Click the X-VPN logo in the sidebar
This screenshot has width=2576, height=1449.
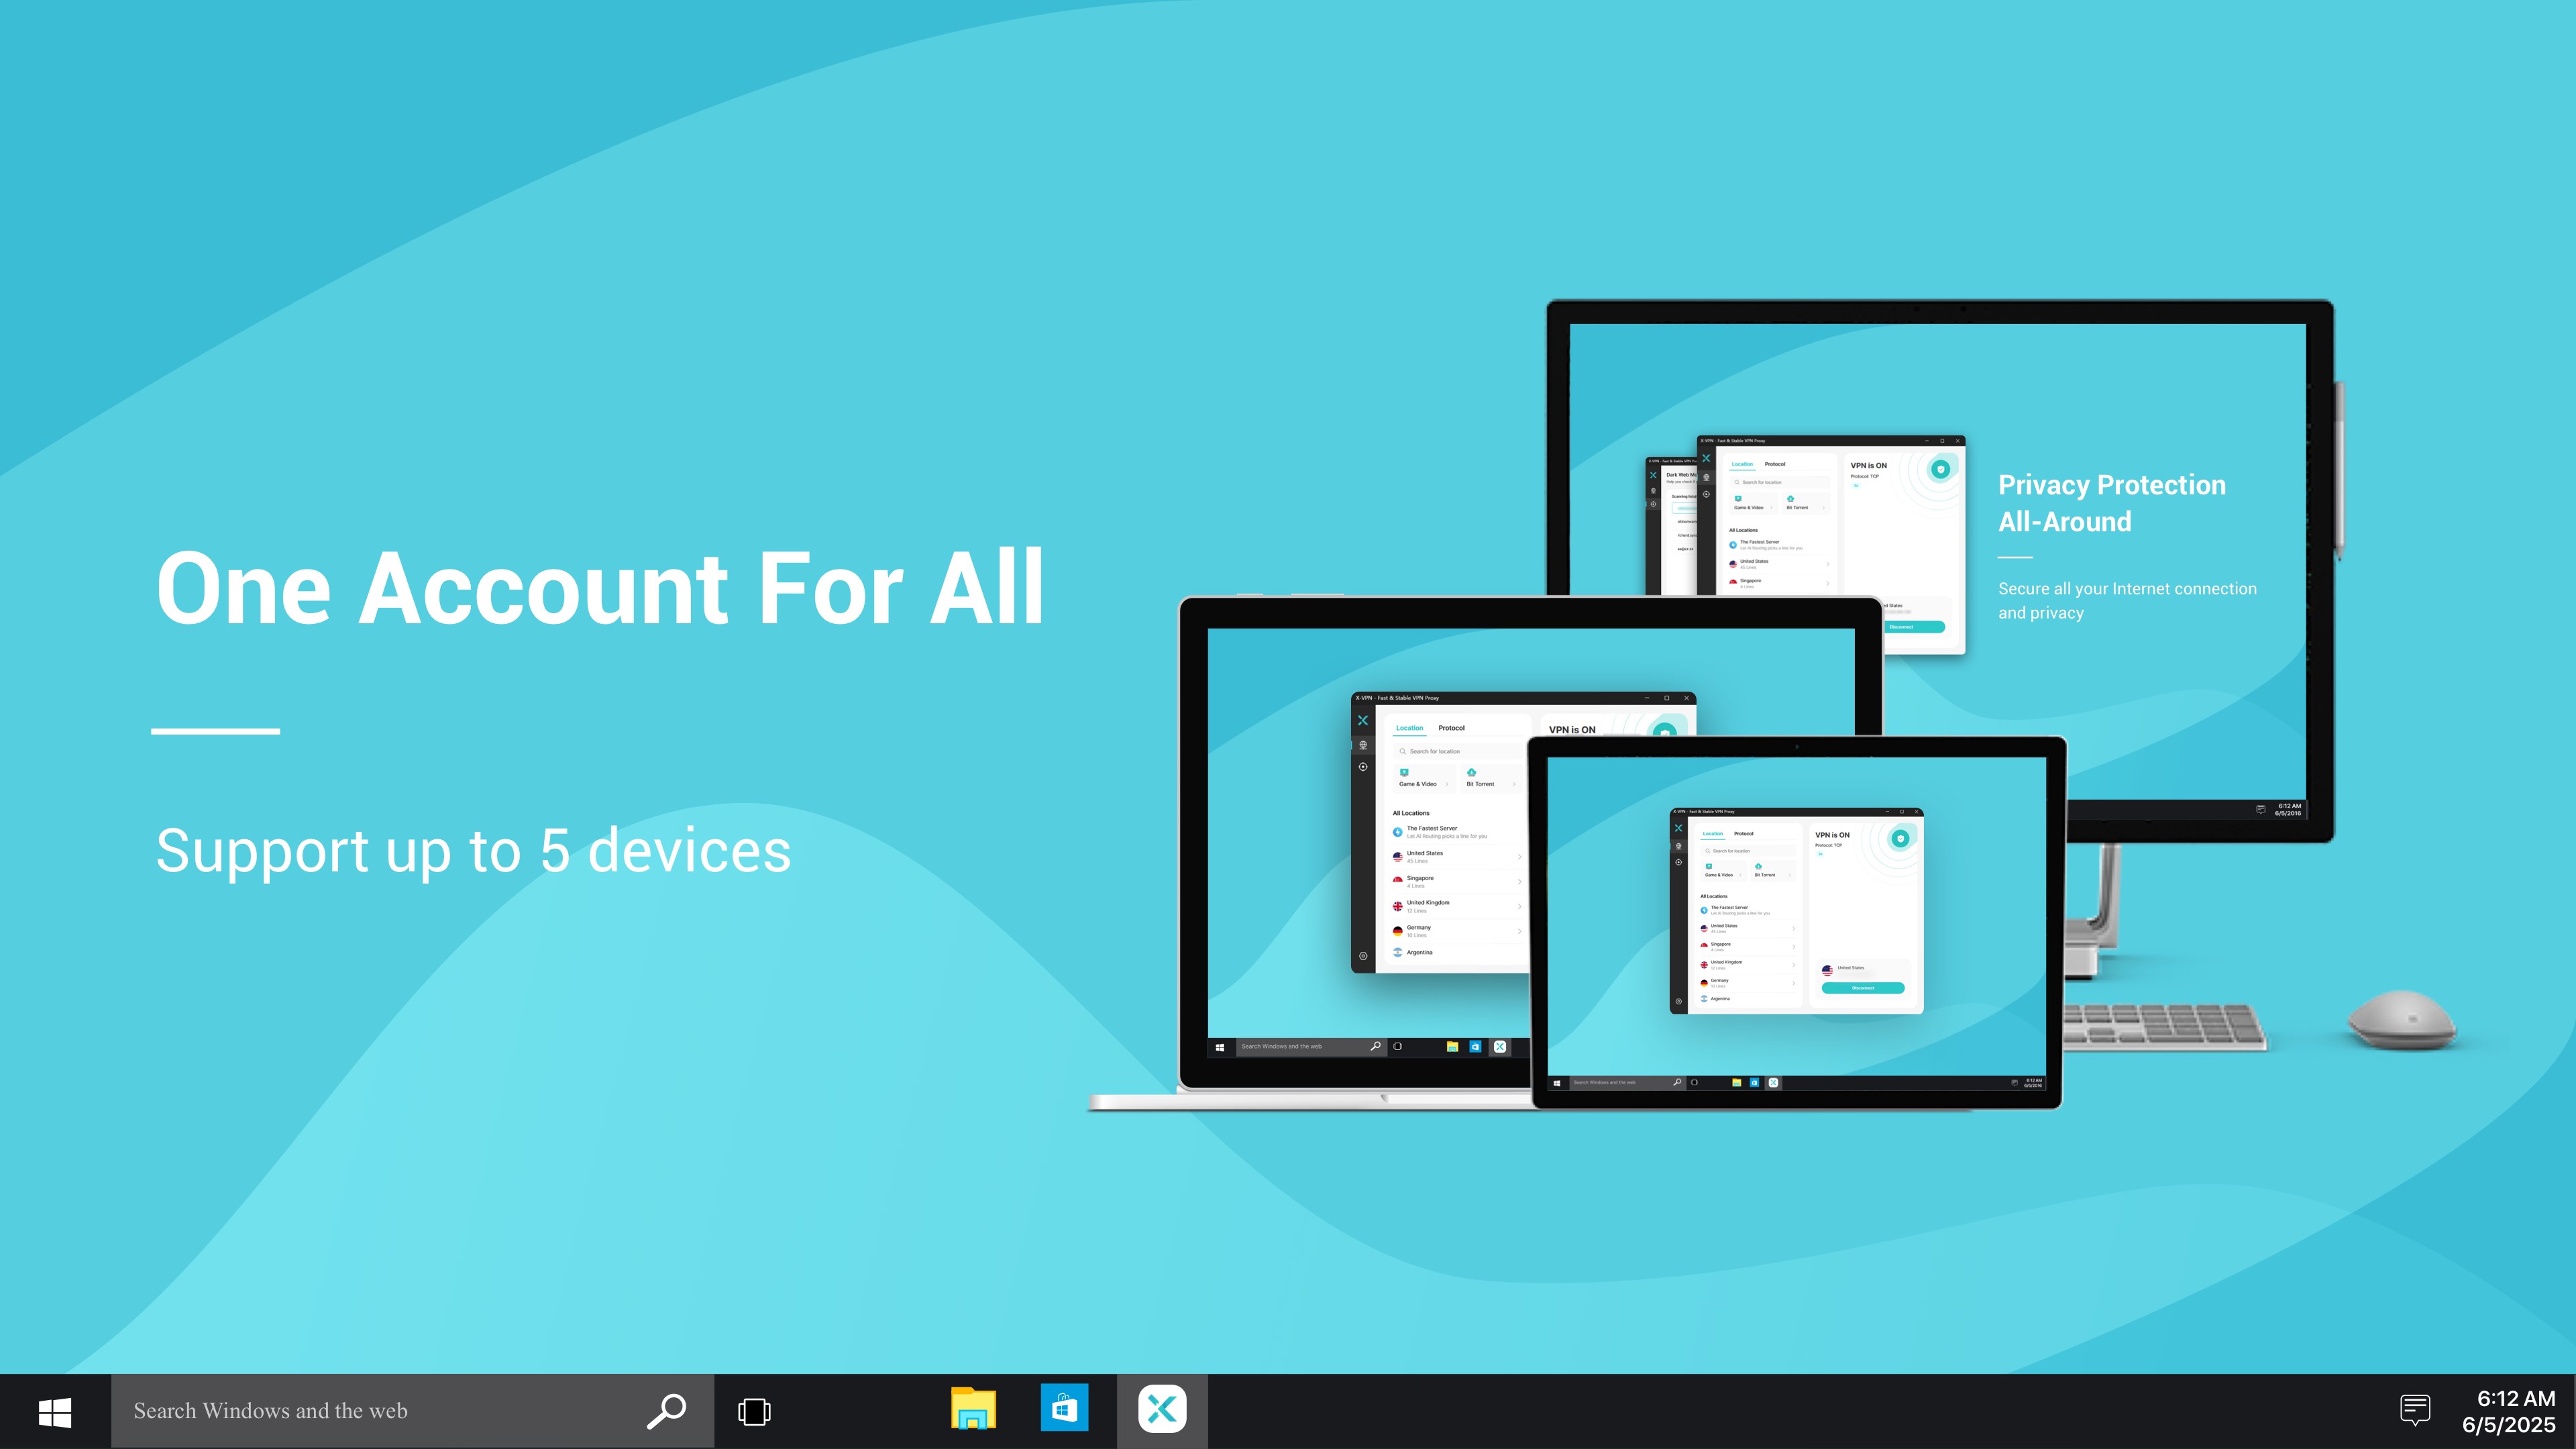(1363, 721)
